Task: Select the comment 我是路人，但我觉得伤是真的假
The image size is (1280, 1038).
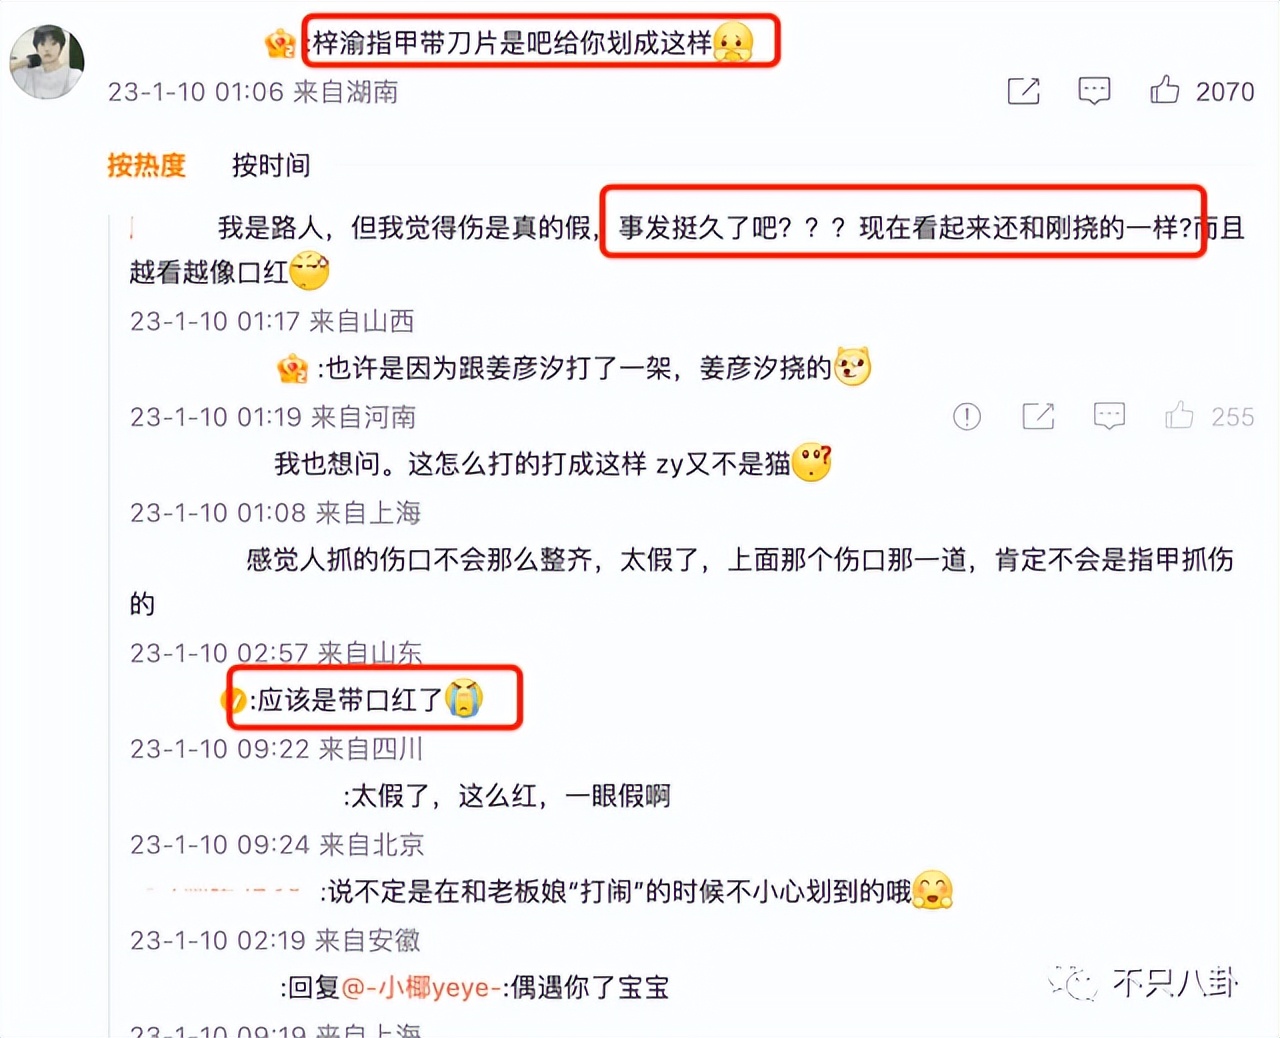Action: pos(406,228)
